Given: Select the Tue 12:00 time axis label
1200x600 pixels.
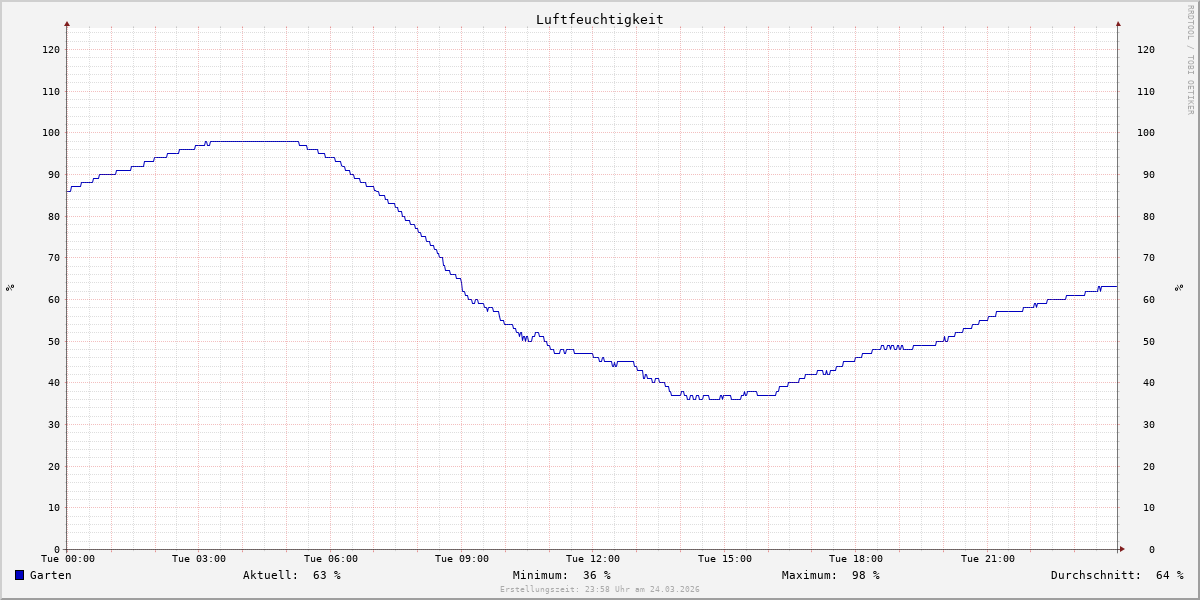Looking at the screenshot, I should click(593, 559).
